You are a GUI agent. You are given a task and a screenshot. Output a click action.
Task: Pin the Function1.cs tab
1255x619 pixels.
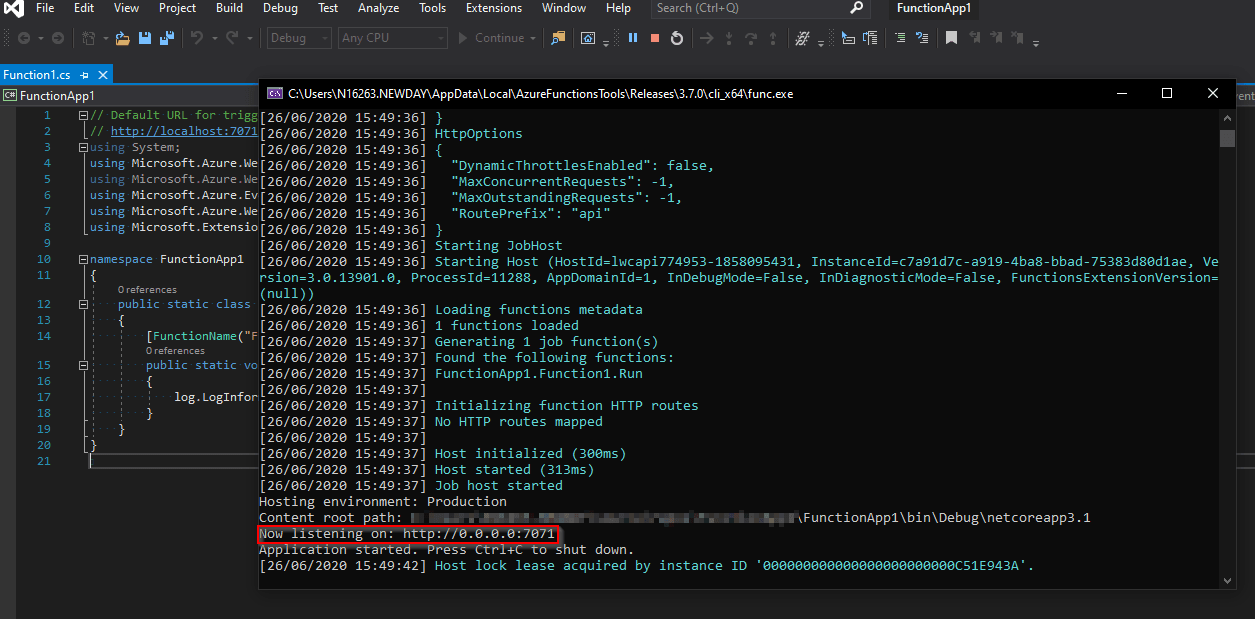pos(85,75)
